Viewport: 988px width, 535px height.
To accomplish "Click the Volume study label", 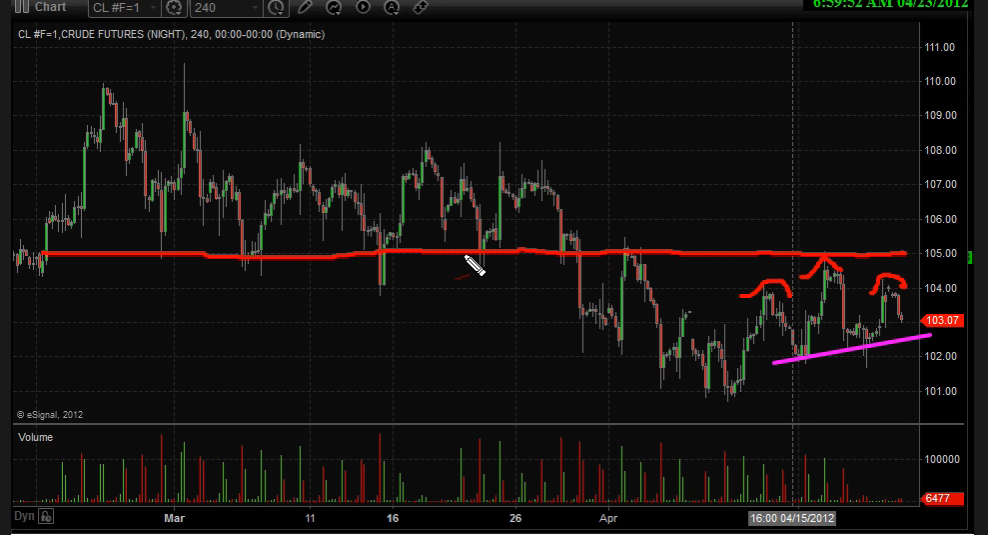I will (x=35, y=437).
